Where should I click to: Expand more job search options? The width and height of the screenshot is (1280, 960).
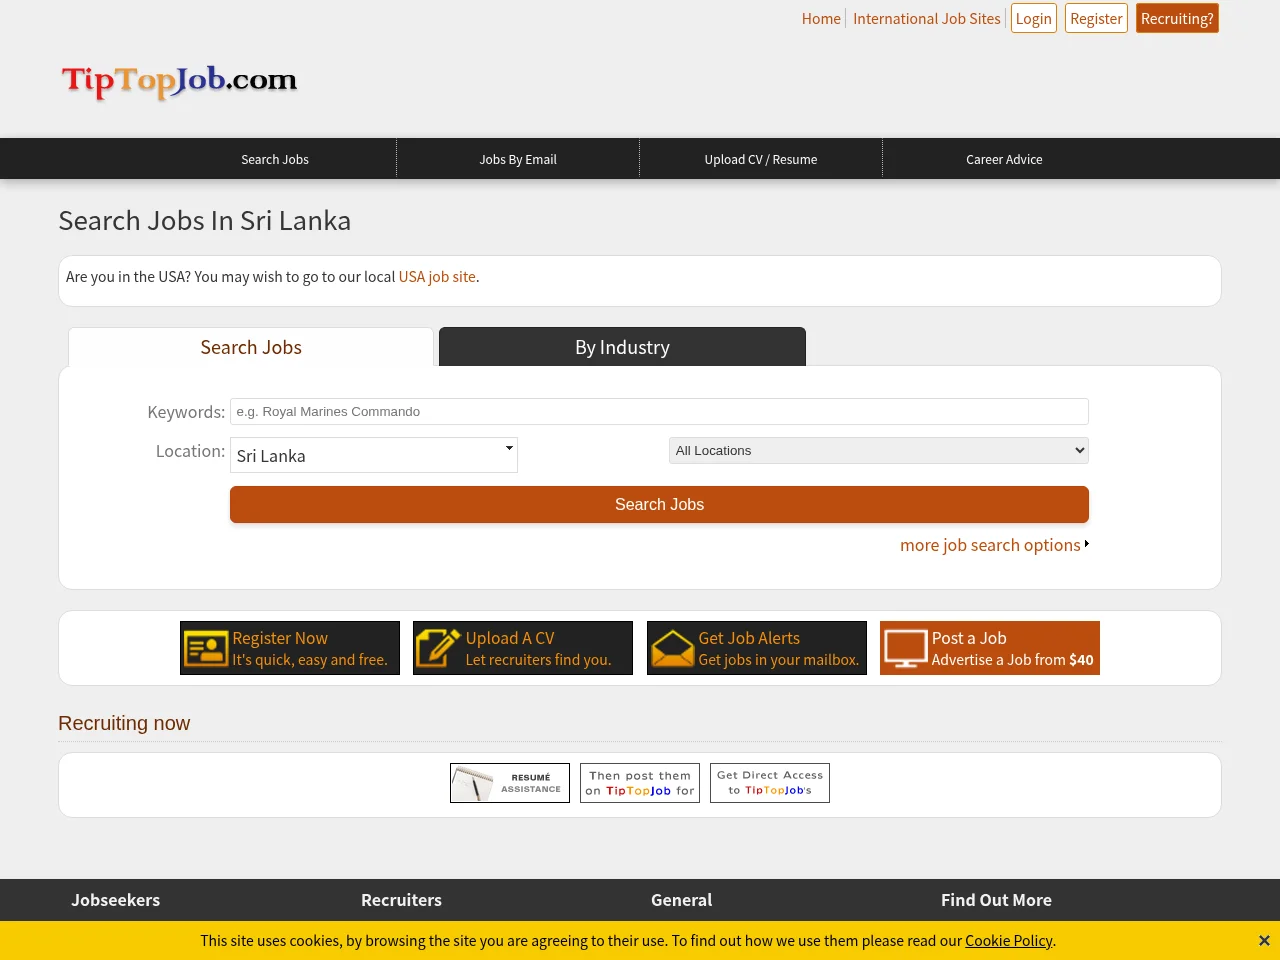coord(994,545)
